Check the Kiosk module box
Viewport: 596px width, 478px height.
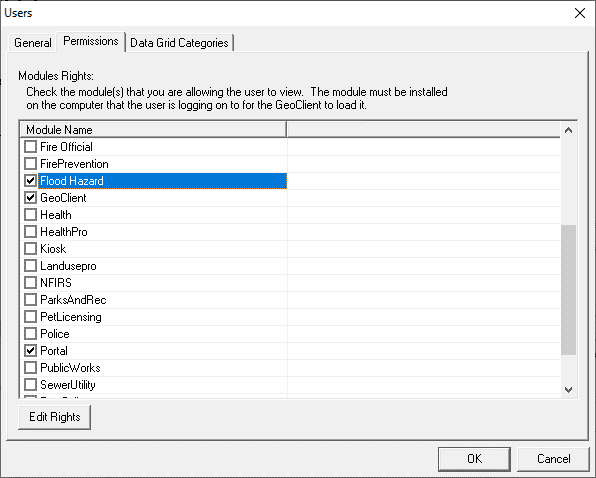click(x=30, y=249)
